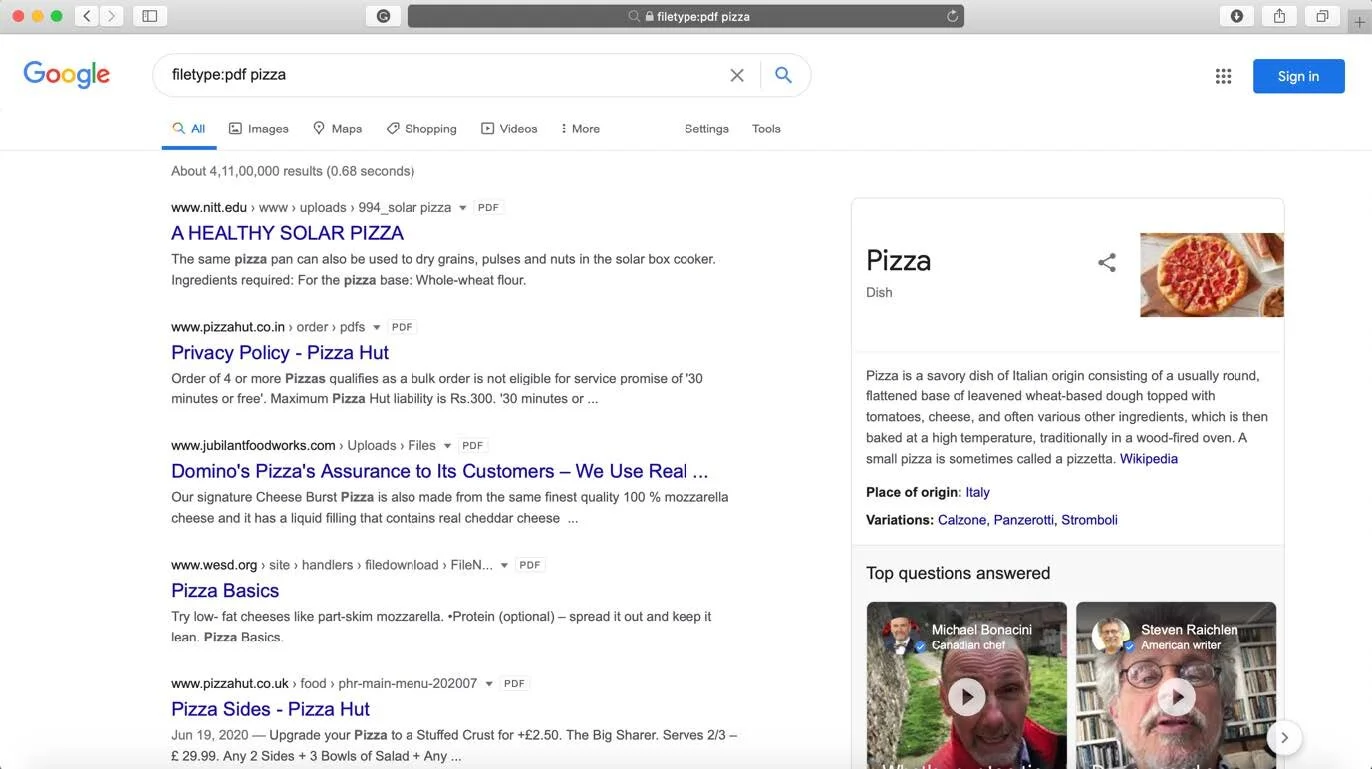Click the Safari address bar
Viewport: 1372px width, 769px height.
(x=685, y=16)
